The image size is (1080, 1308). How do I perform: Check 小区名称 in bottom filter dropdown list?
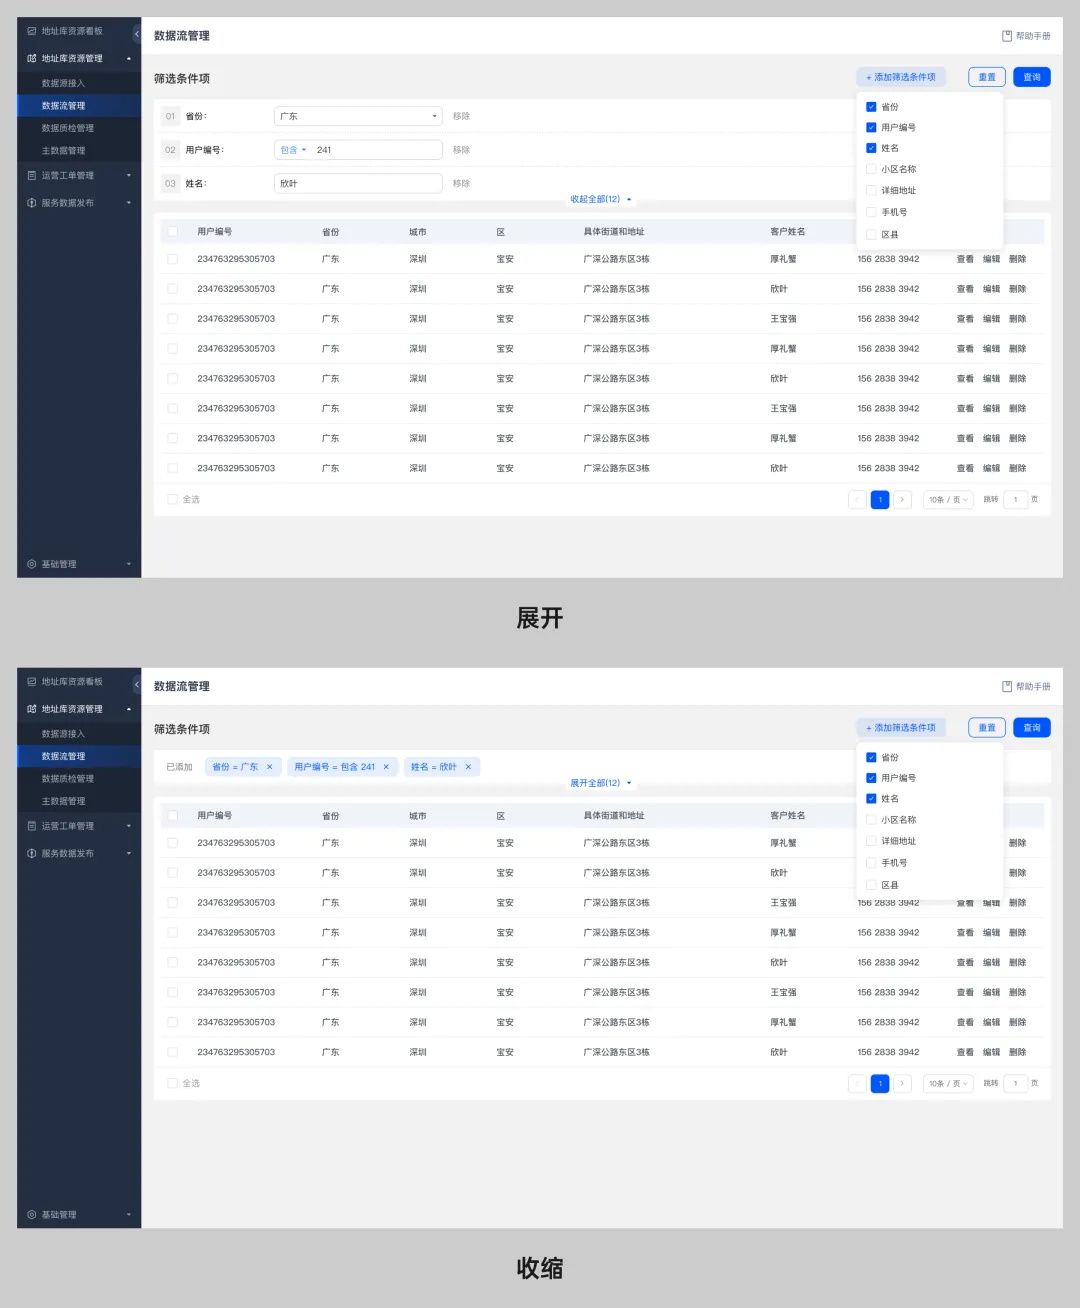871,819
